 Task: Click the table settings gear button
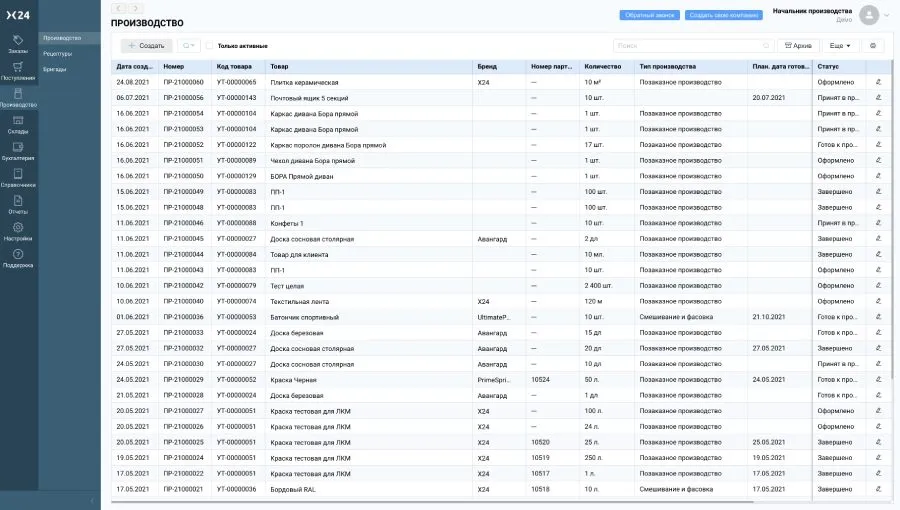pyautogui.click(x=873, y=46)
